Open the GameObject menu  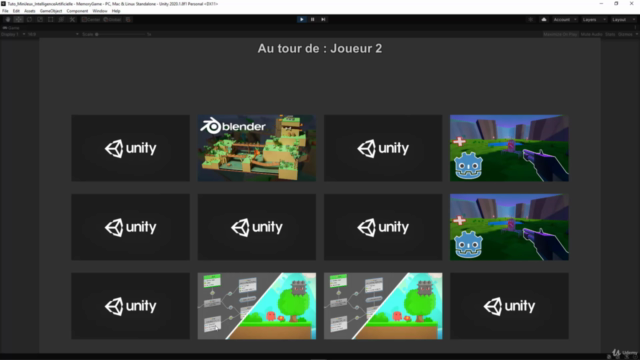pos(51,11)
